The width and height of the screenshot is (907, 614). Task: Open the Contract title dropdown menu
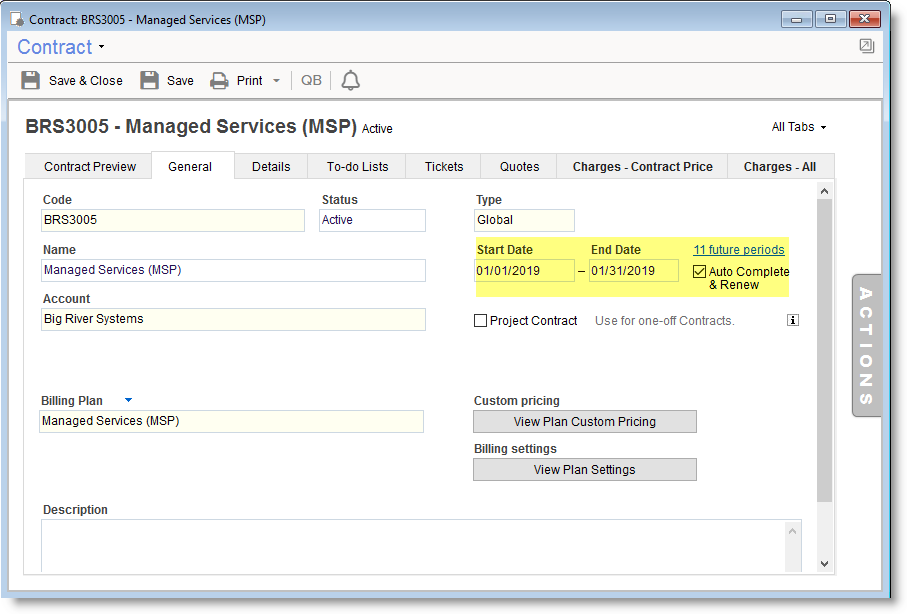click(x=101, y=48)
